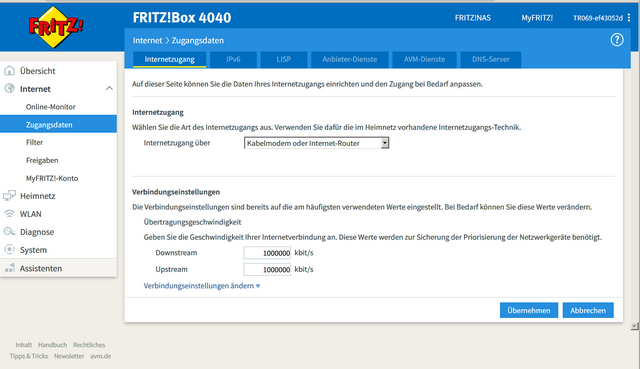Click the Übertragungsgeschwindigkeit label

point(192,222)
